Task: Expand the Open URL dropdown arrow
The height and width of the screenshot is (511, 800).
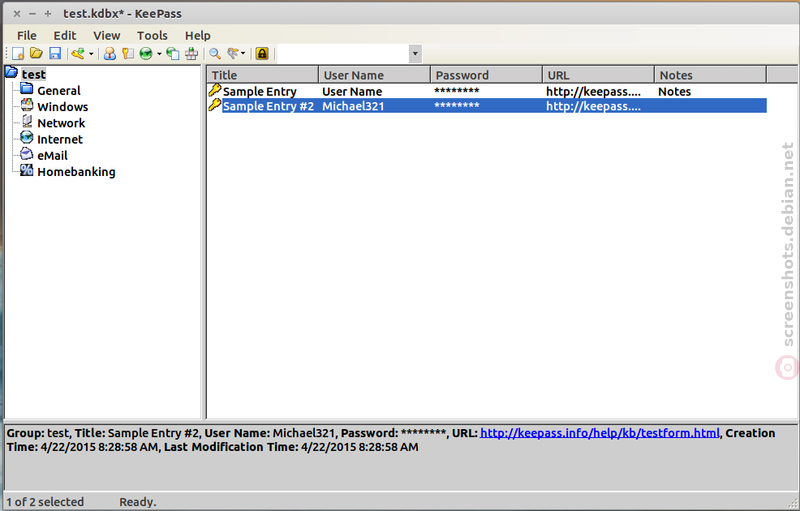Action: 159,54
